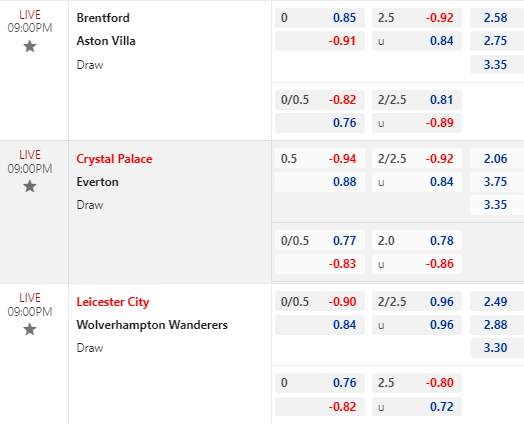Viewport: 524px width, 424px height.
Task: Toggle favorite star for Crystal Palace match
Action: [30, 186]
